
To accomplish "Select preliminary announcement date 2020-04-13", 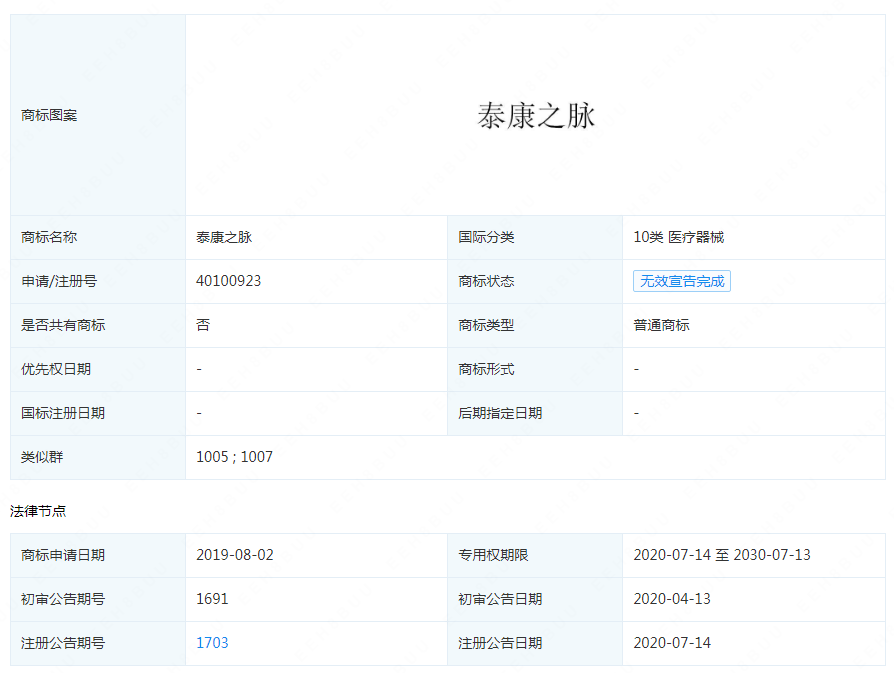I will 672,599.
